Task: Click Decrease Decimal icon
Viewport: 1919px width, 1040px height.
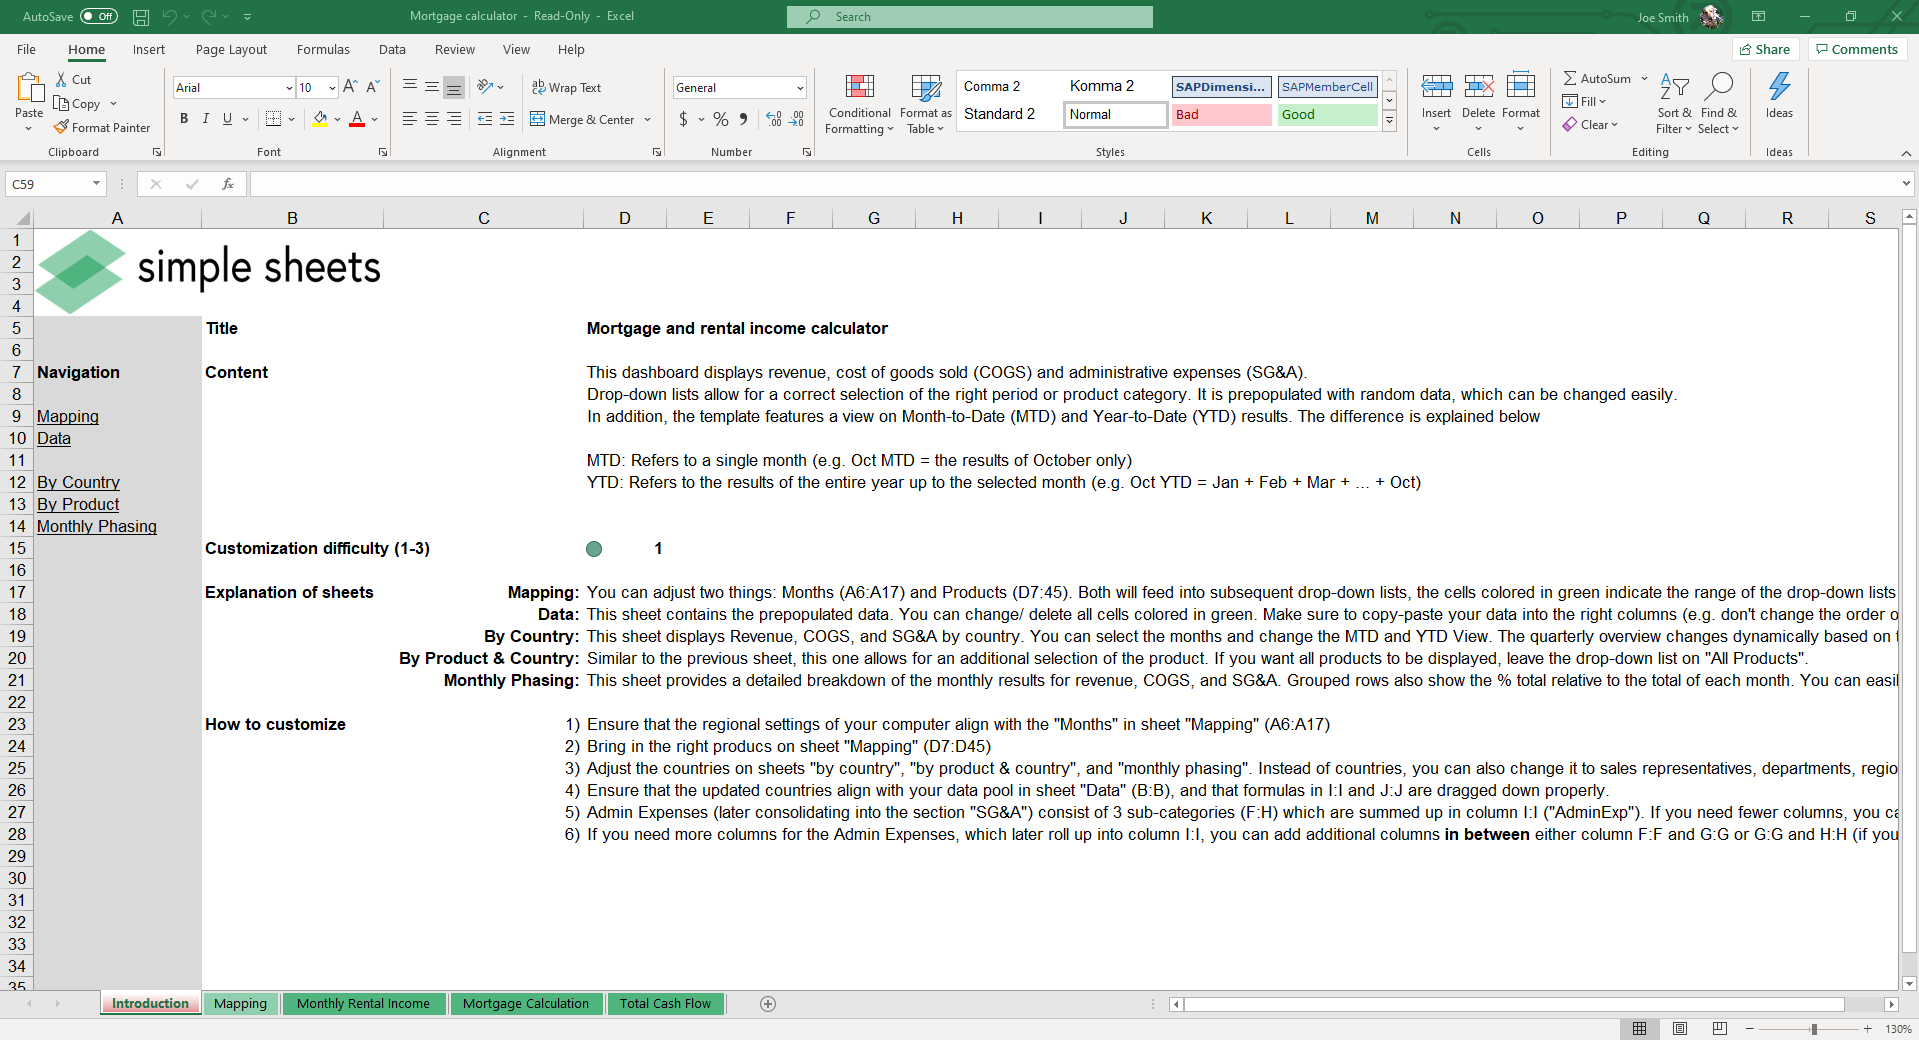Action: (x=796, y=119)
